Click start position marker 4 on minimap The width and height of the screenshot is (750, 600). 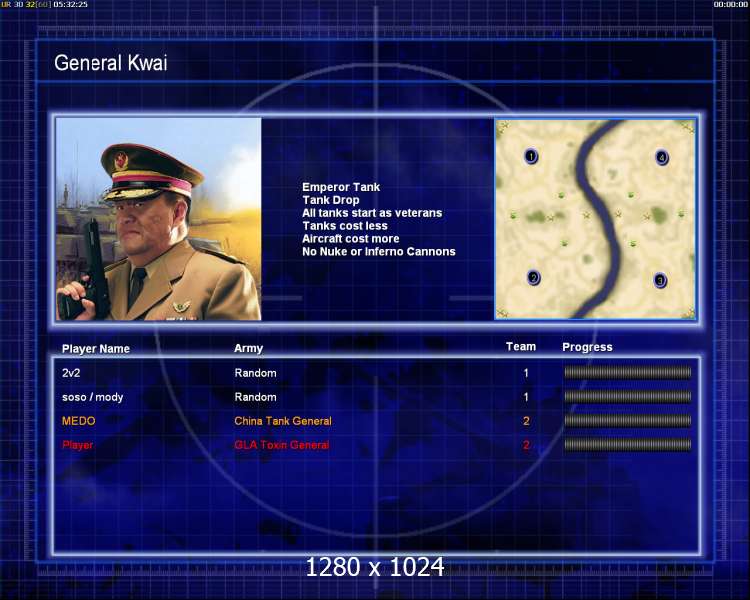662,157
